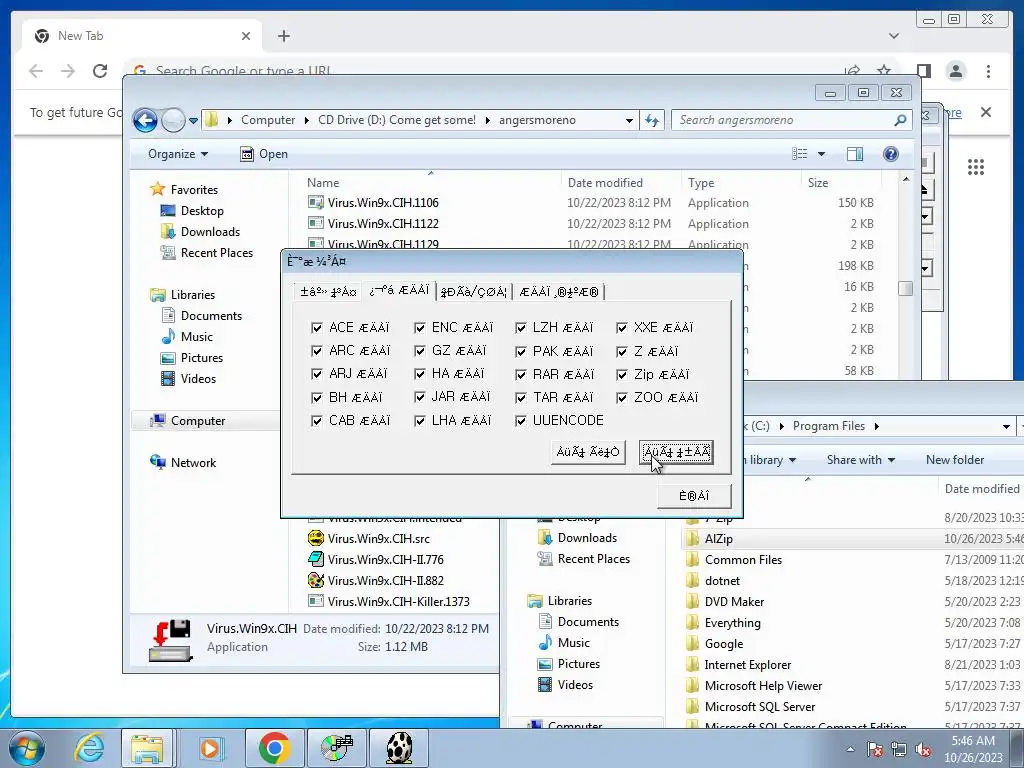The height and width of the screenshot is (768, 1024).
Task: Click the dialog's bottom confirm button
Action: click(x=694, y=496)
